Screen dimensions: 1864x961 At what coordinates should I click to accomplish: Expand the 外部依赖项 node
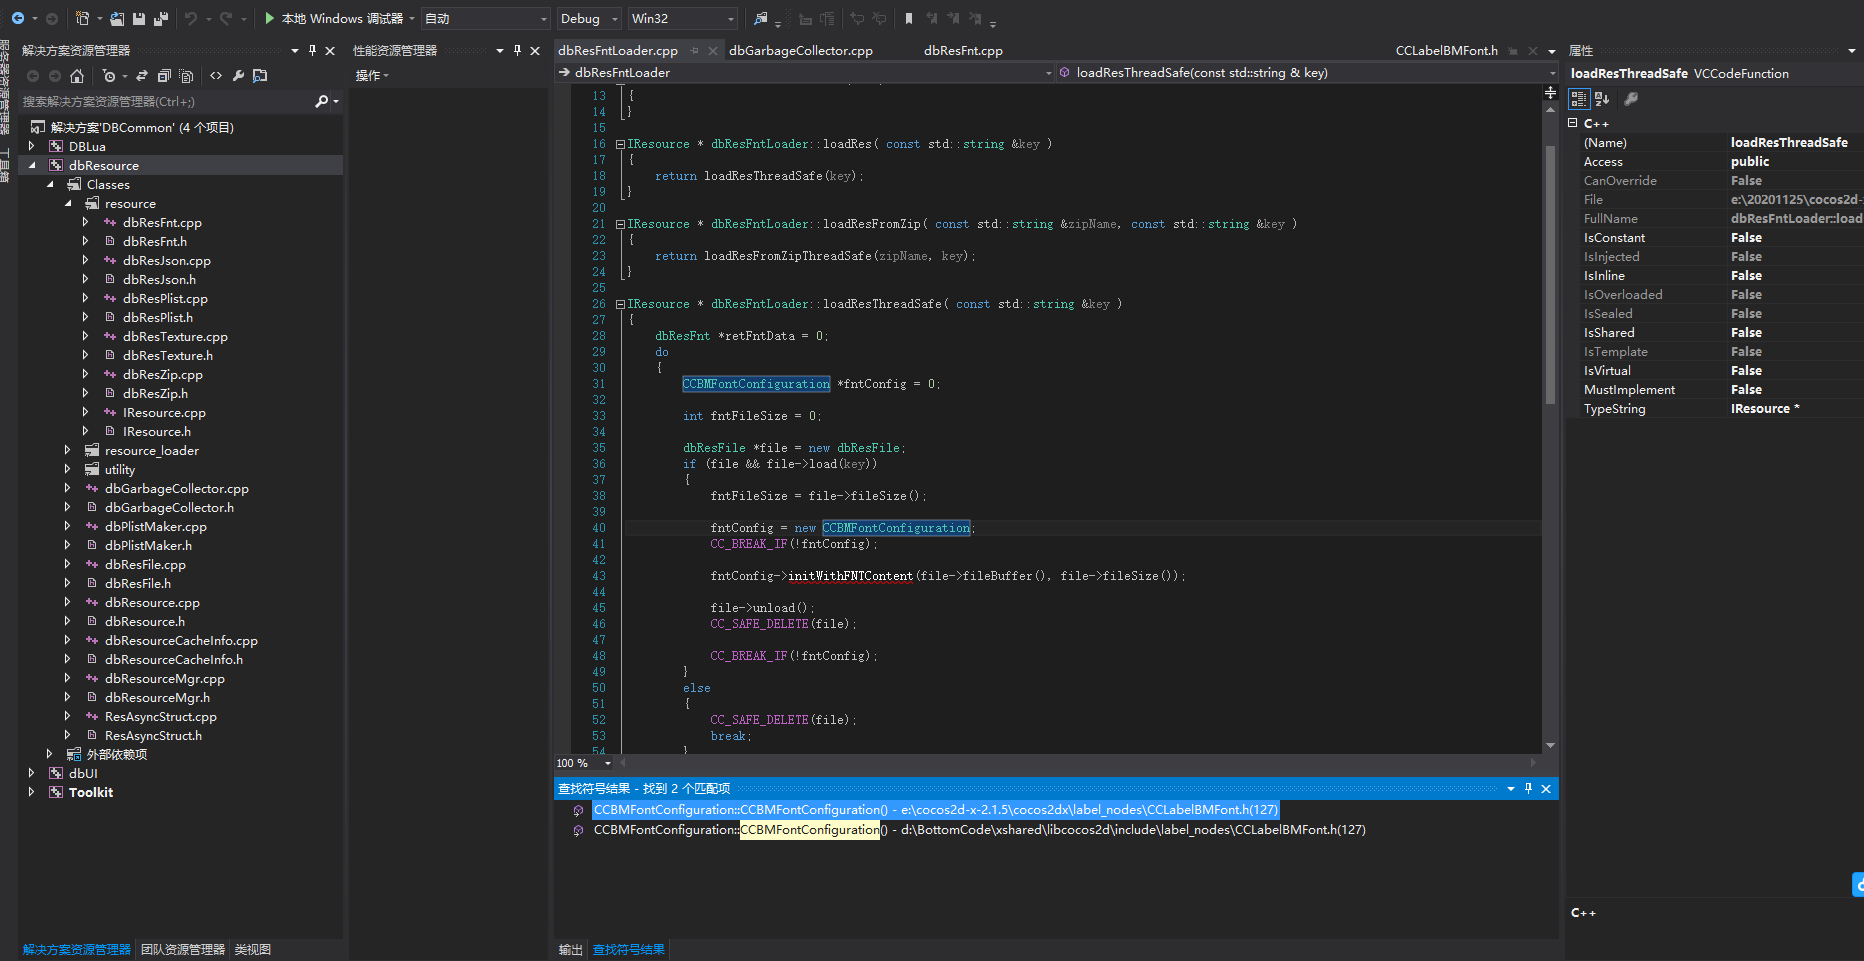(x=50, y=754)
